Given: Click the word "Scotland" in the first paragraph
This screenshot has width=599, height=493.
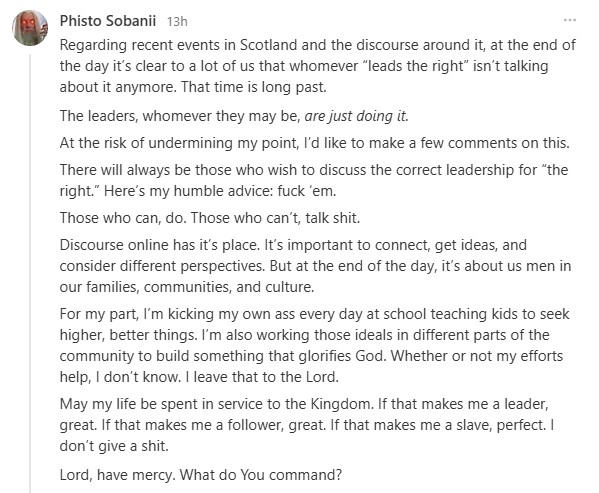Looking at the screenshot, I should point(268,45).
